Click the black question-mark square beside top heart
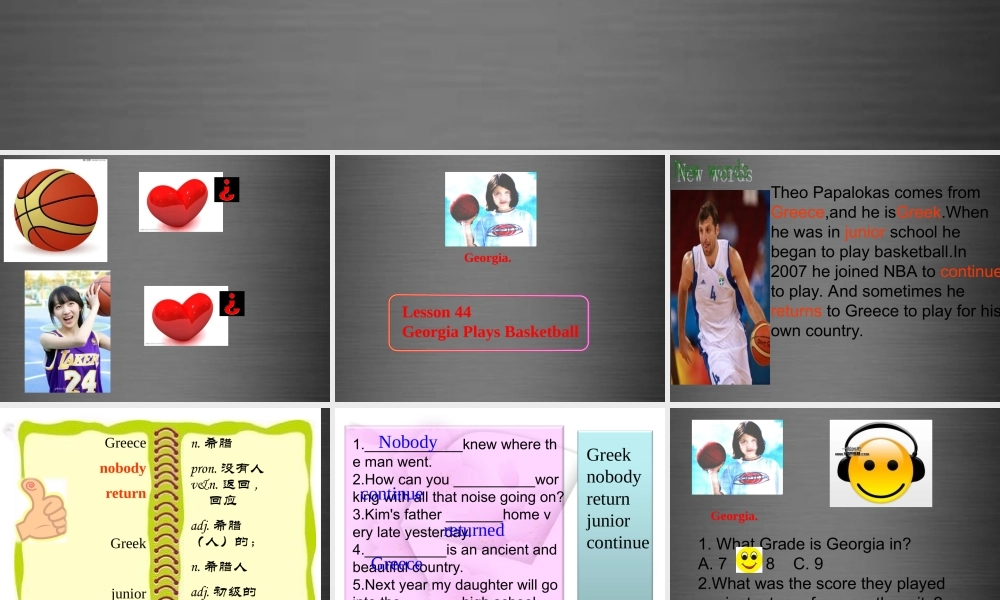Screen dimensions: 1000x600 pos(226,189)
